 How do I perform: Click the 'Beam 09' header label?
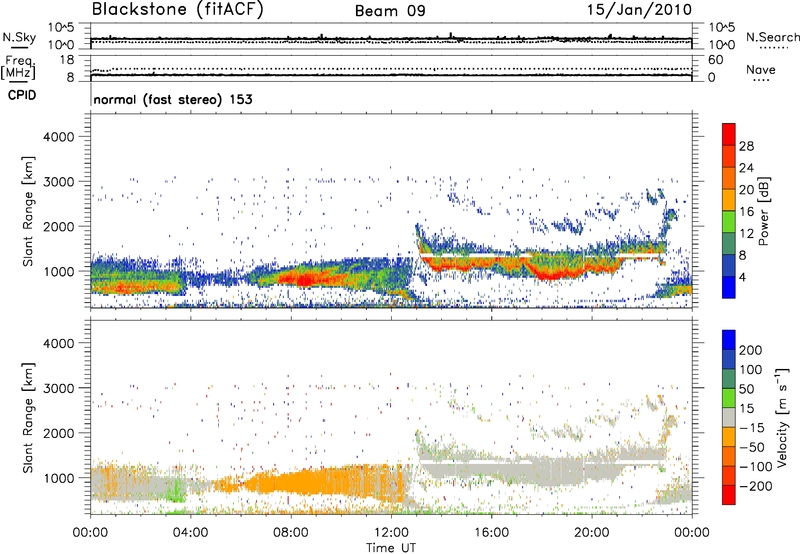(x=390, y=11)
